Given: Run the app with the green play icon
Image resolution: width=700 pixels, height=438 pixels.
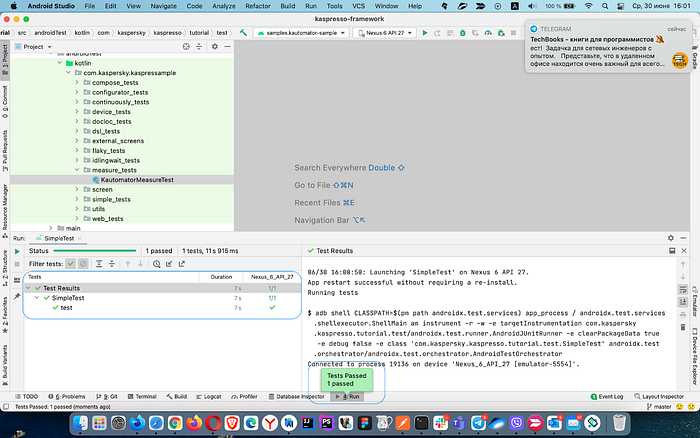Looking at the screenshot, I should (425, 33).
